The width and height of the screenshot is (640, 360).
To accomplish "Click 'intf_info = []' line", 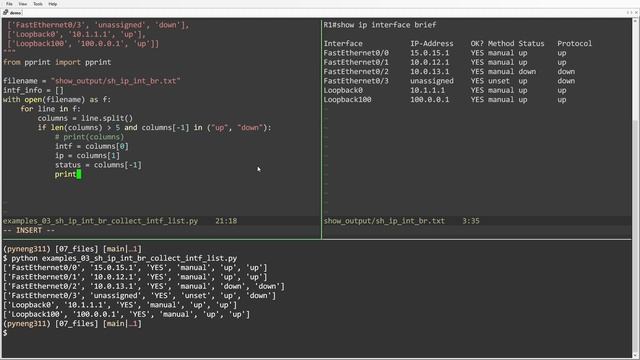I will pyautogui.click(x=33, y=90).
